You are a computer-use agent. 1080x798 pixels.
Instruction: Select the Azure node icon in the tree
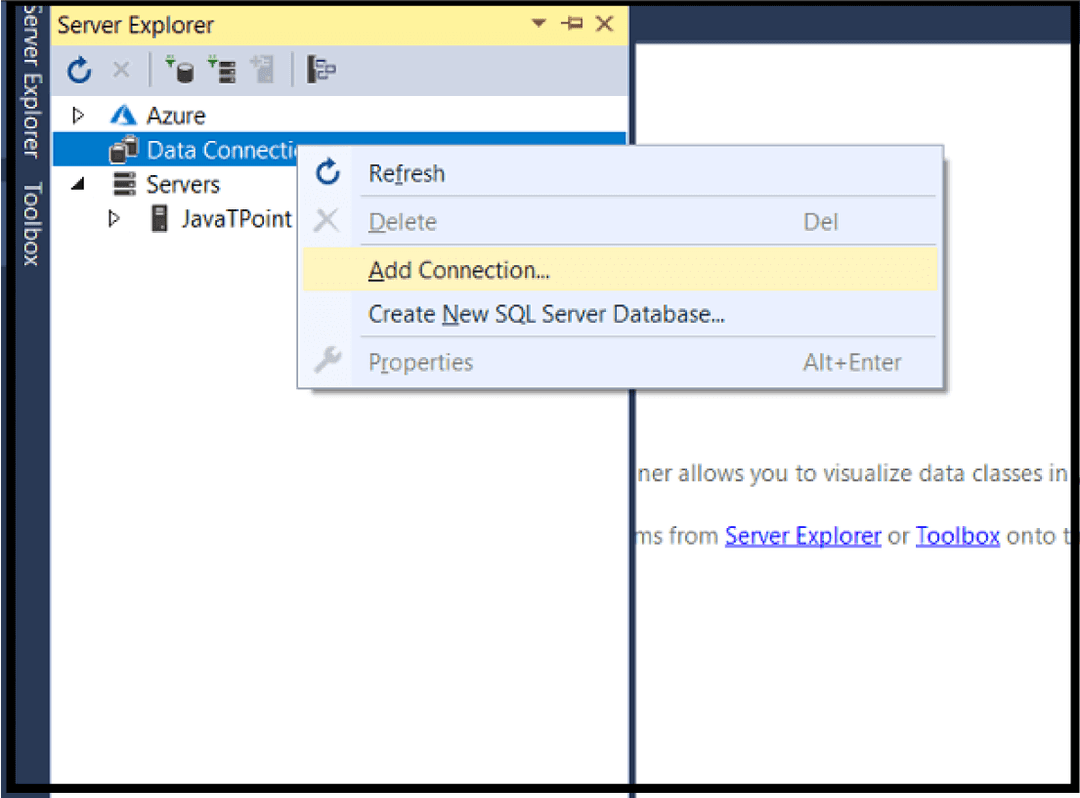coord(123,116)
